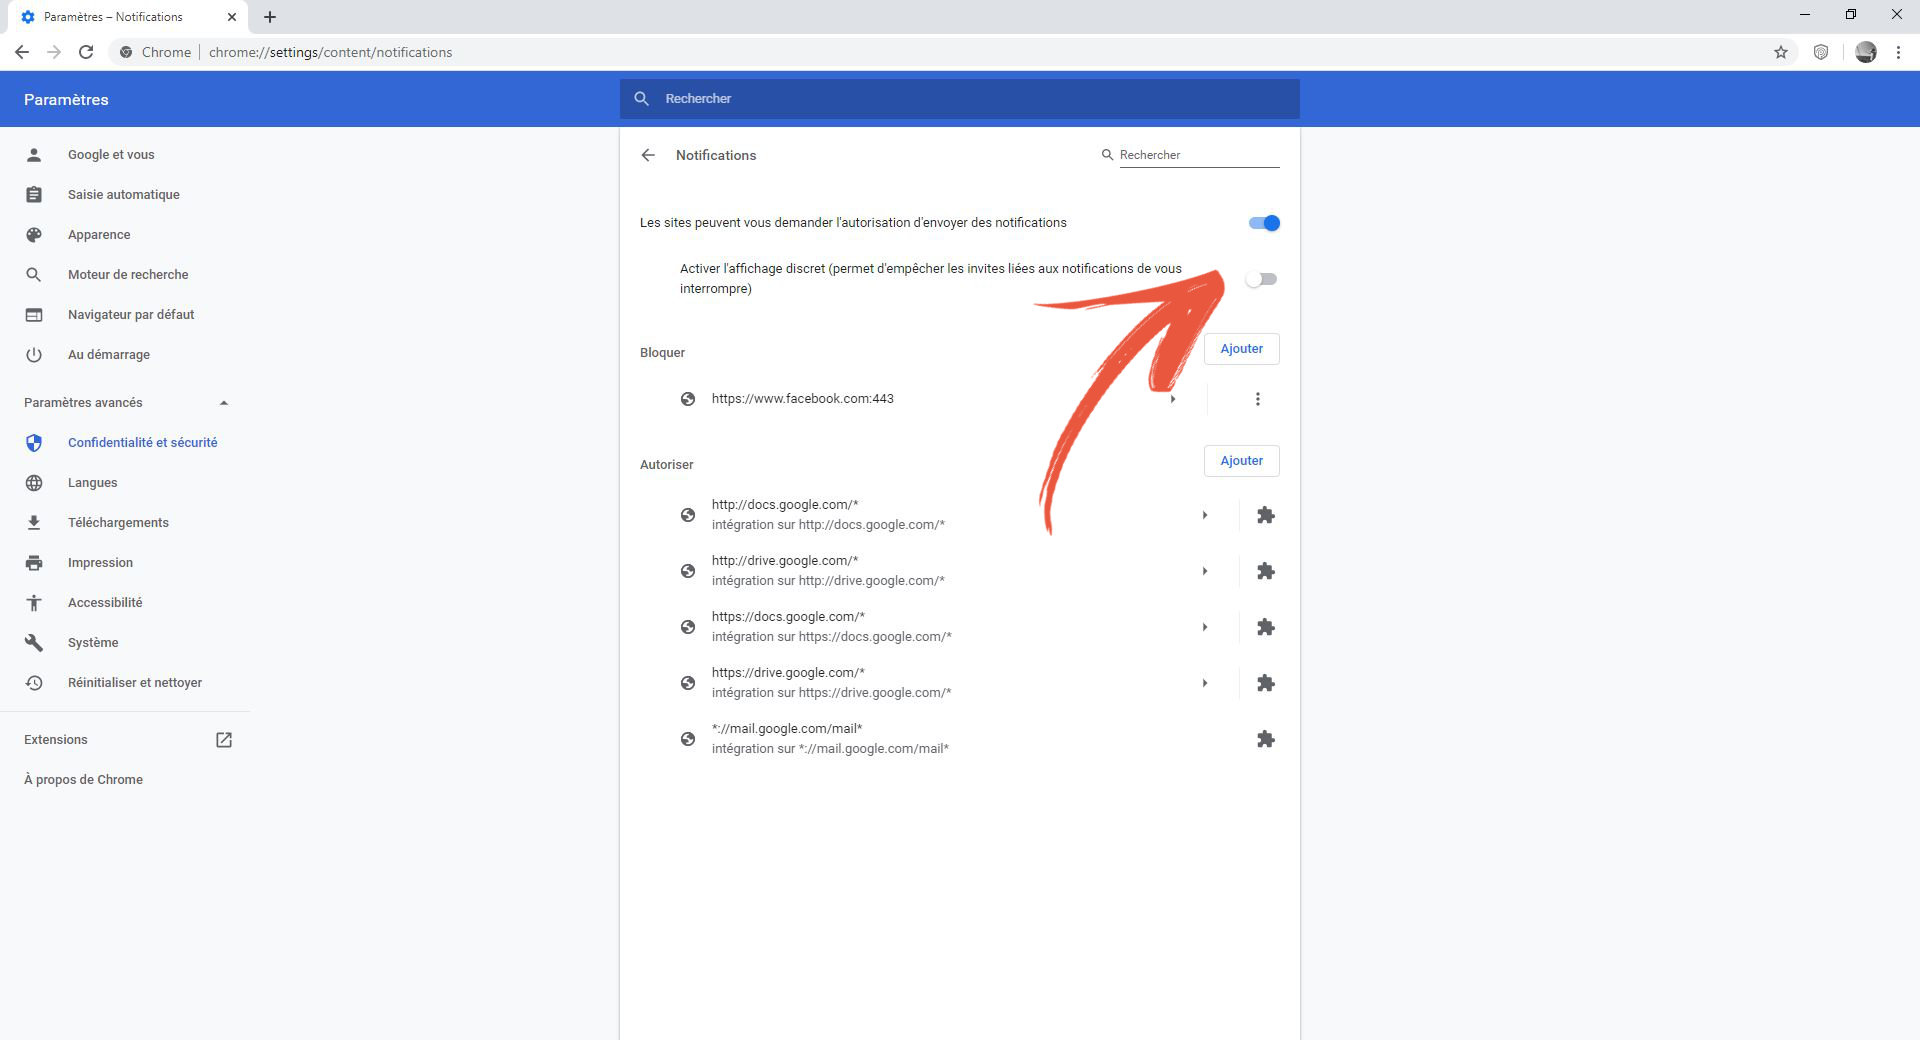Image resolution: width=1920 pixels, height=1040 pixels.
Task: Click globe icon beside mail.google.com entry
Action: coord(688,739)
